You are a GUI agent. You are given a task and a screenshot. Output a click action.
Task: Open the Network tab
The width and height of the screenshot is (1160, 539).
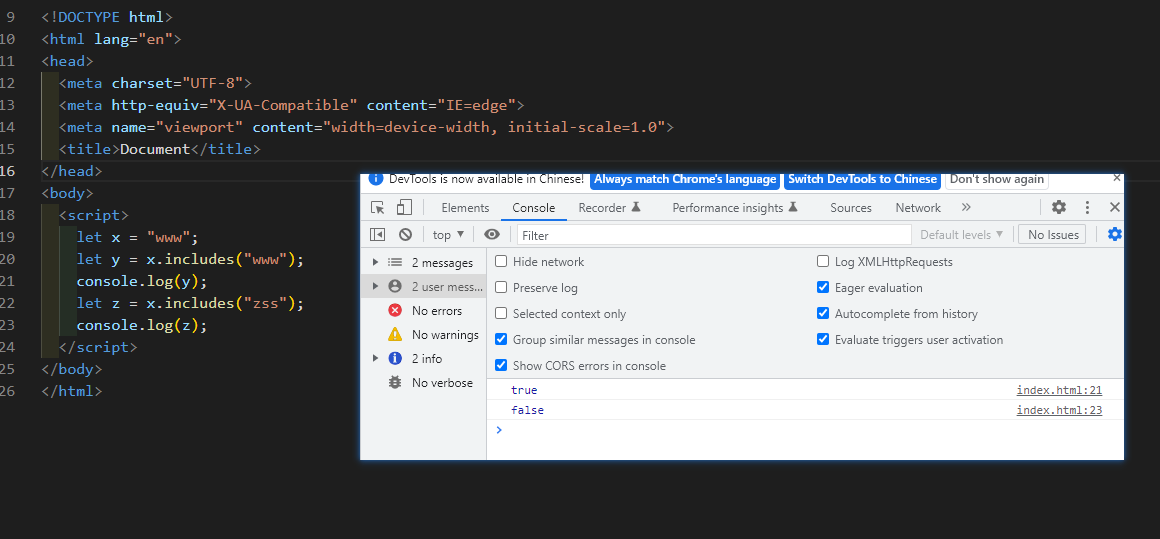point(918,208)
